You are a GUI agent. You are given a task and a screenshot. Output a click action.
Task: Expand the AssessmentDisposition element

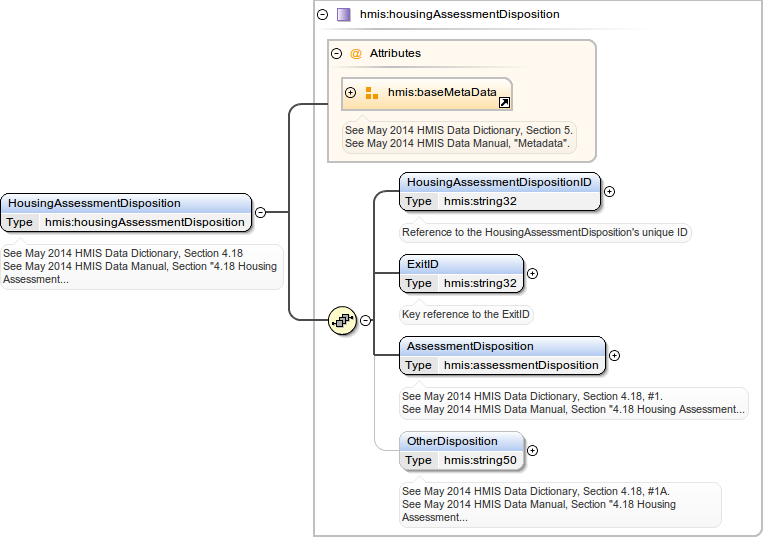click(x=614, y=355)
